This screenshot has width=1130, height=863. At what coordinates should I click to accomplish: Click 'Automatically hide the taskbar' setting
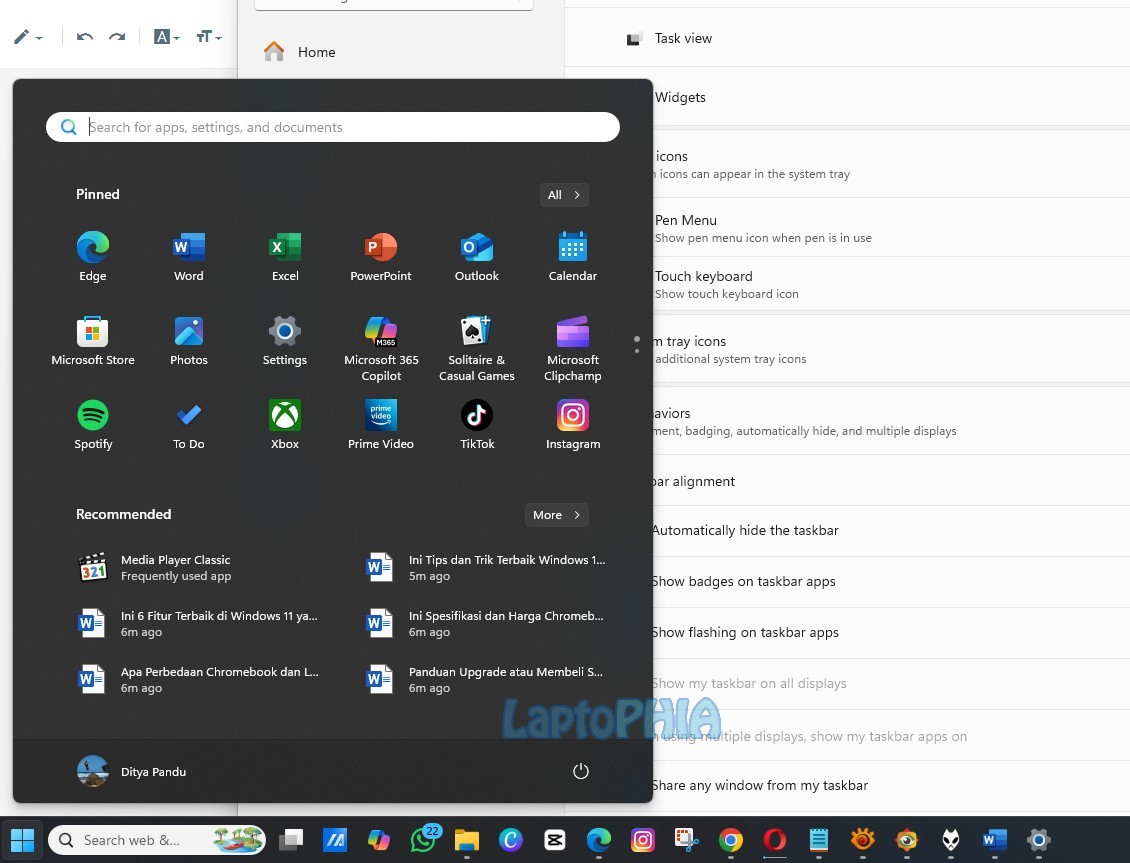point(891,531)
